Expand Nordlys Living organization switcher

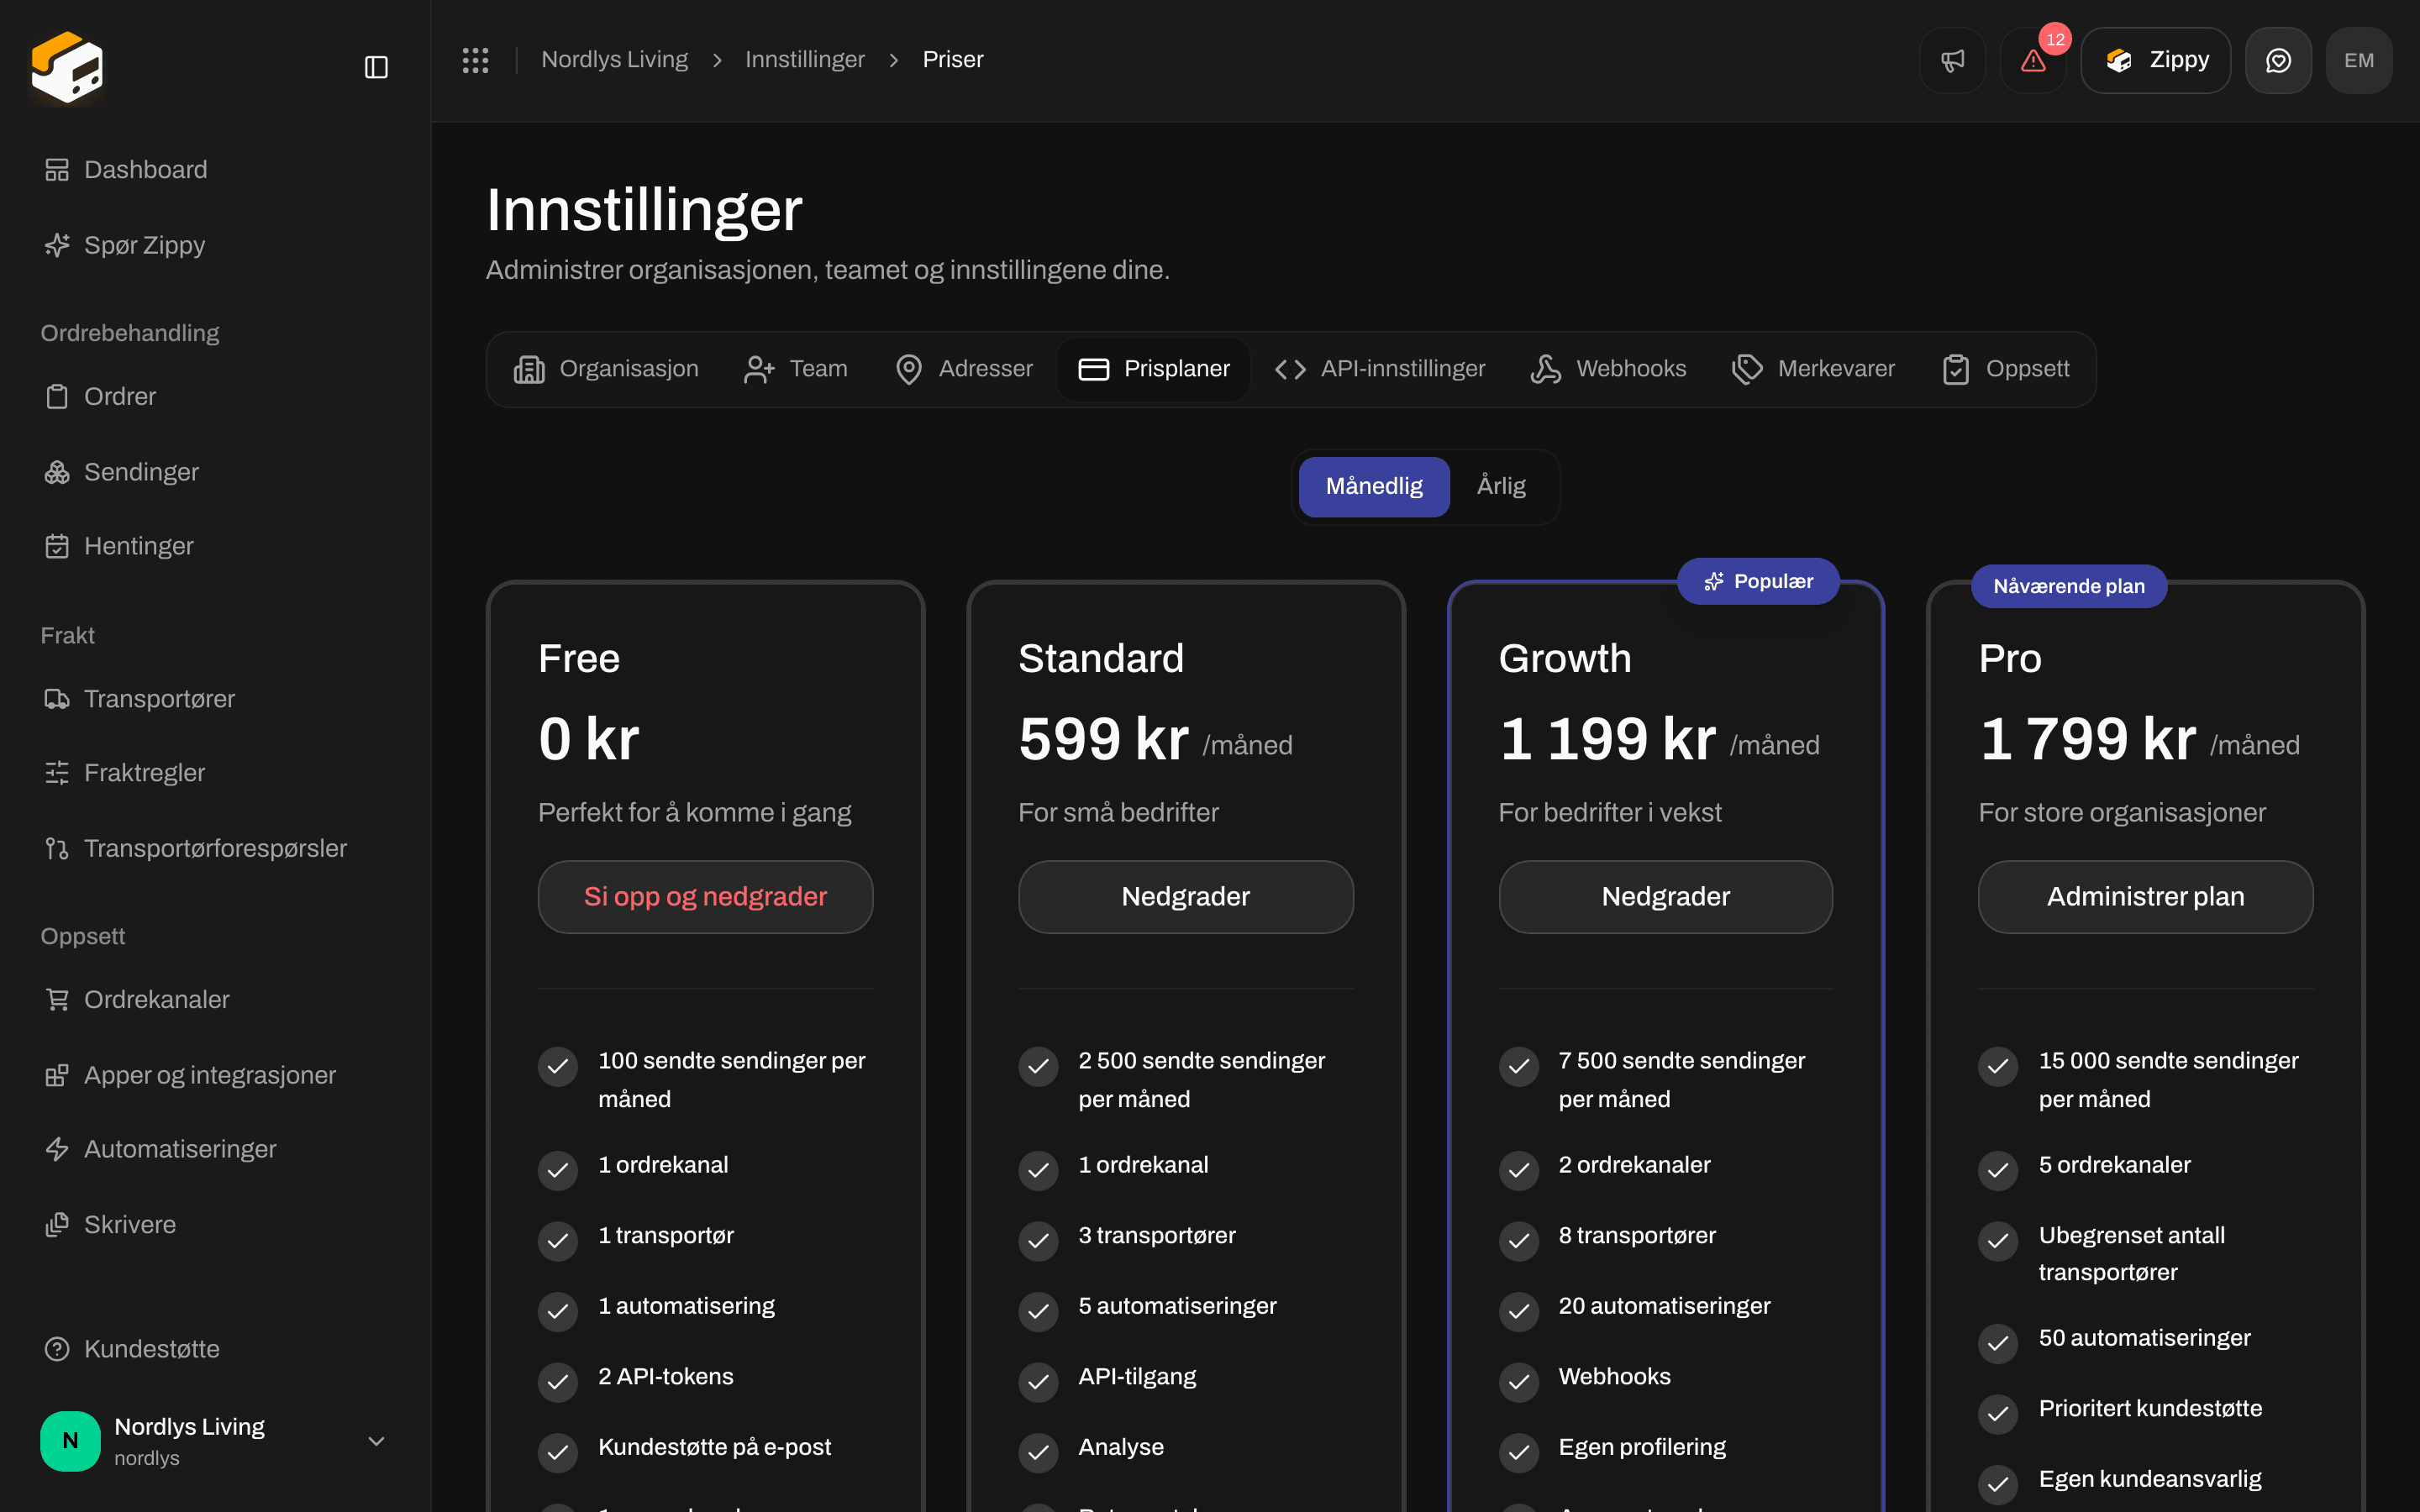[215, 1441]
